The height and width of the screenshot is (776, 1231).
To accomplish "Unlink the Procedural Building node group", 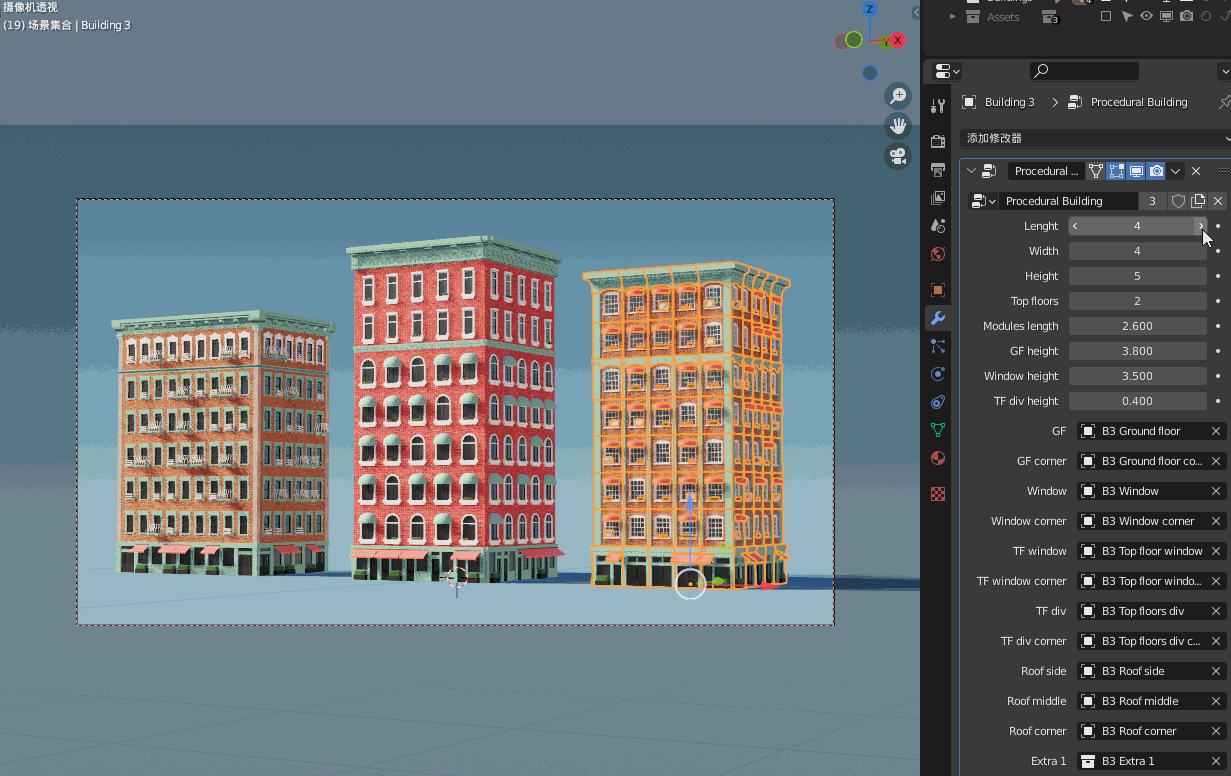I will click(x=1218, y=201).
